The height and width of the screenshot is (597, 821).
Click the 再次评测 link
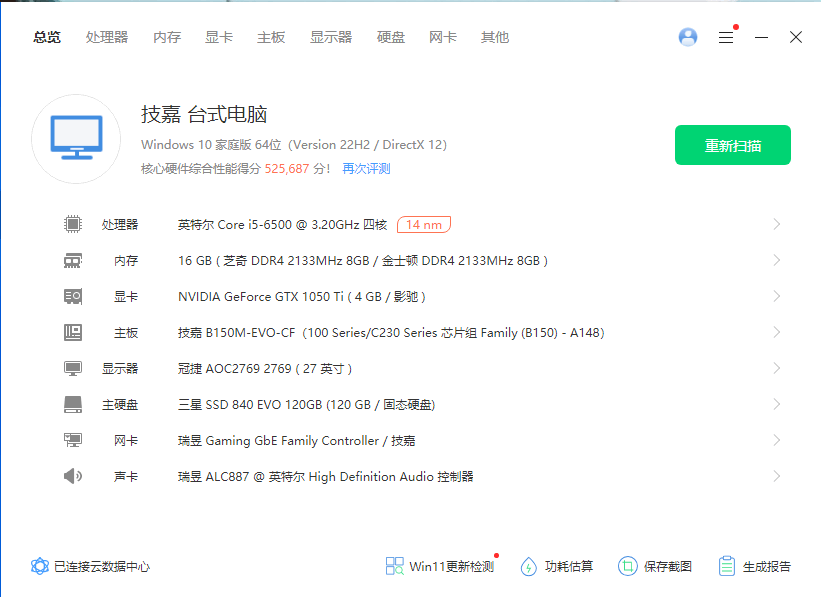pyautogui.click(x=366, y=169)
